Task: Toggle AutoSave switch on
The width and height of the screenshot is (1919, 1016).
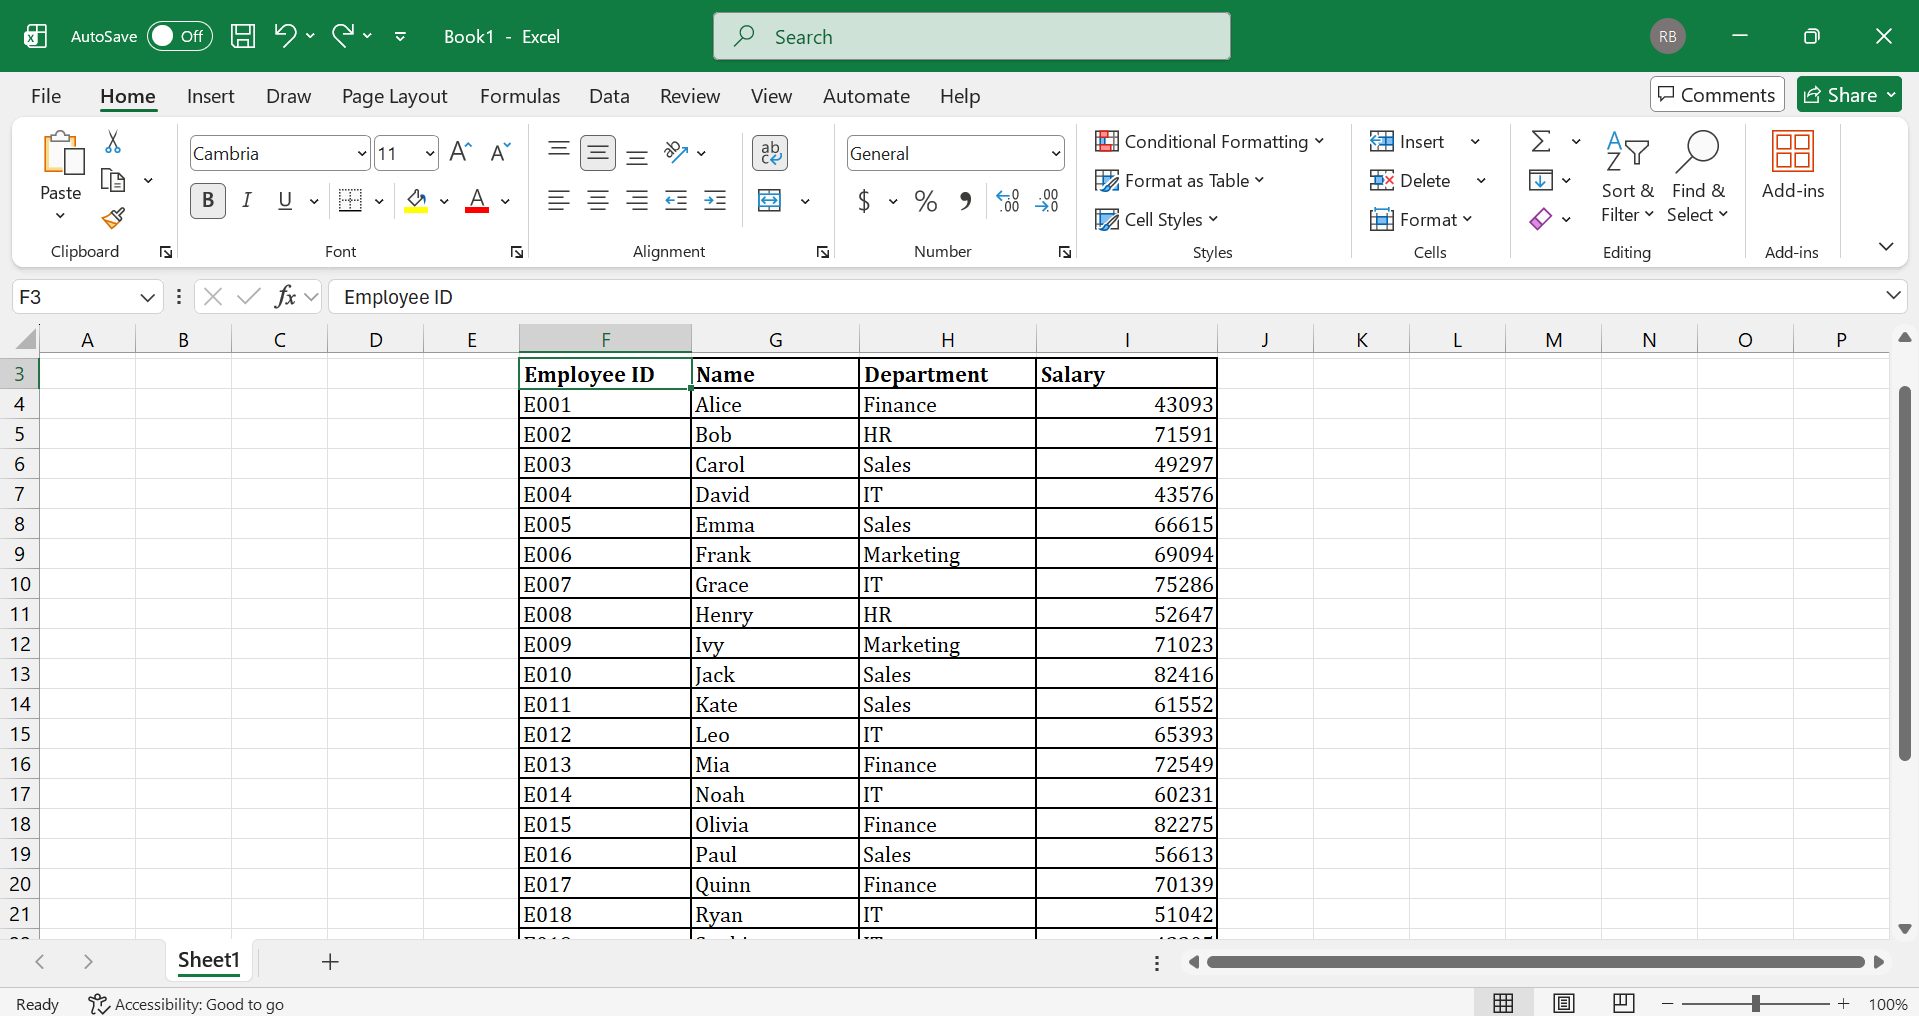Action: (180, 36)
